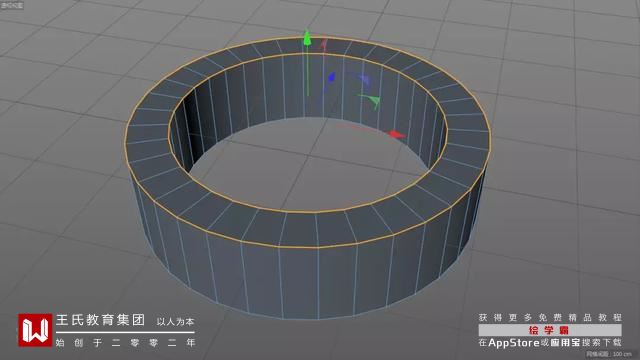Click the "100 cm" grid spacing readout
The width and height of the screenshot is (640, 360).
tap(622, 354)
